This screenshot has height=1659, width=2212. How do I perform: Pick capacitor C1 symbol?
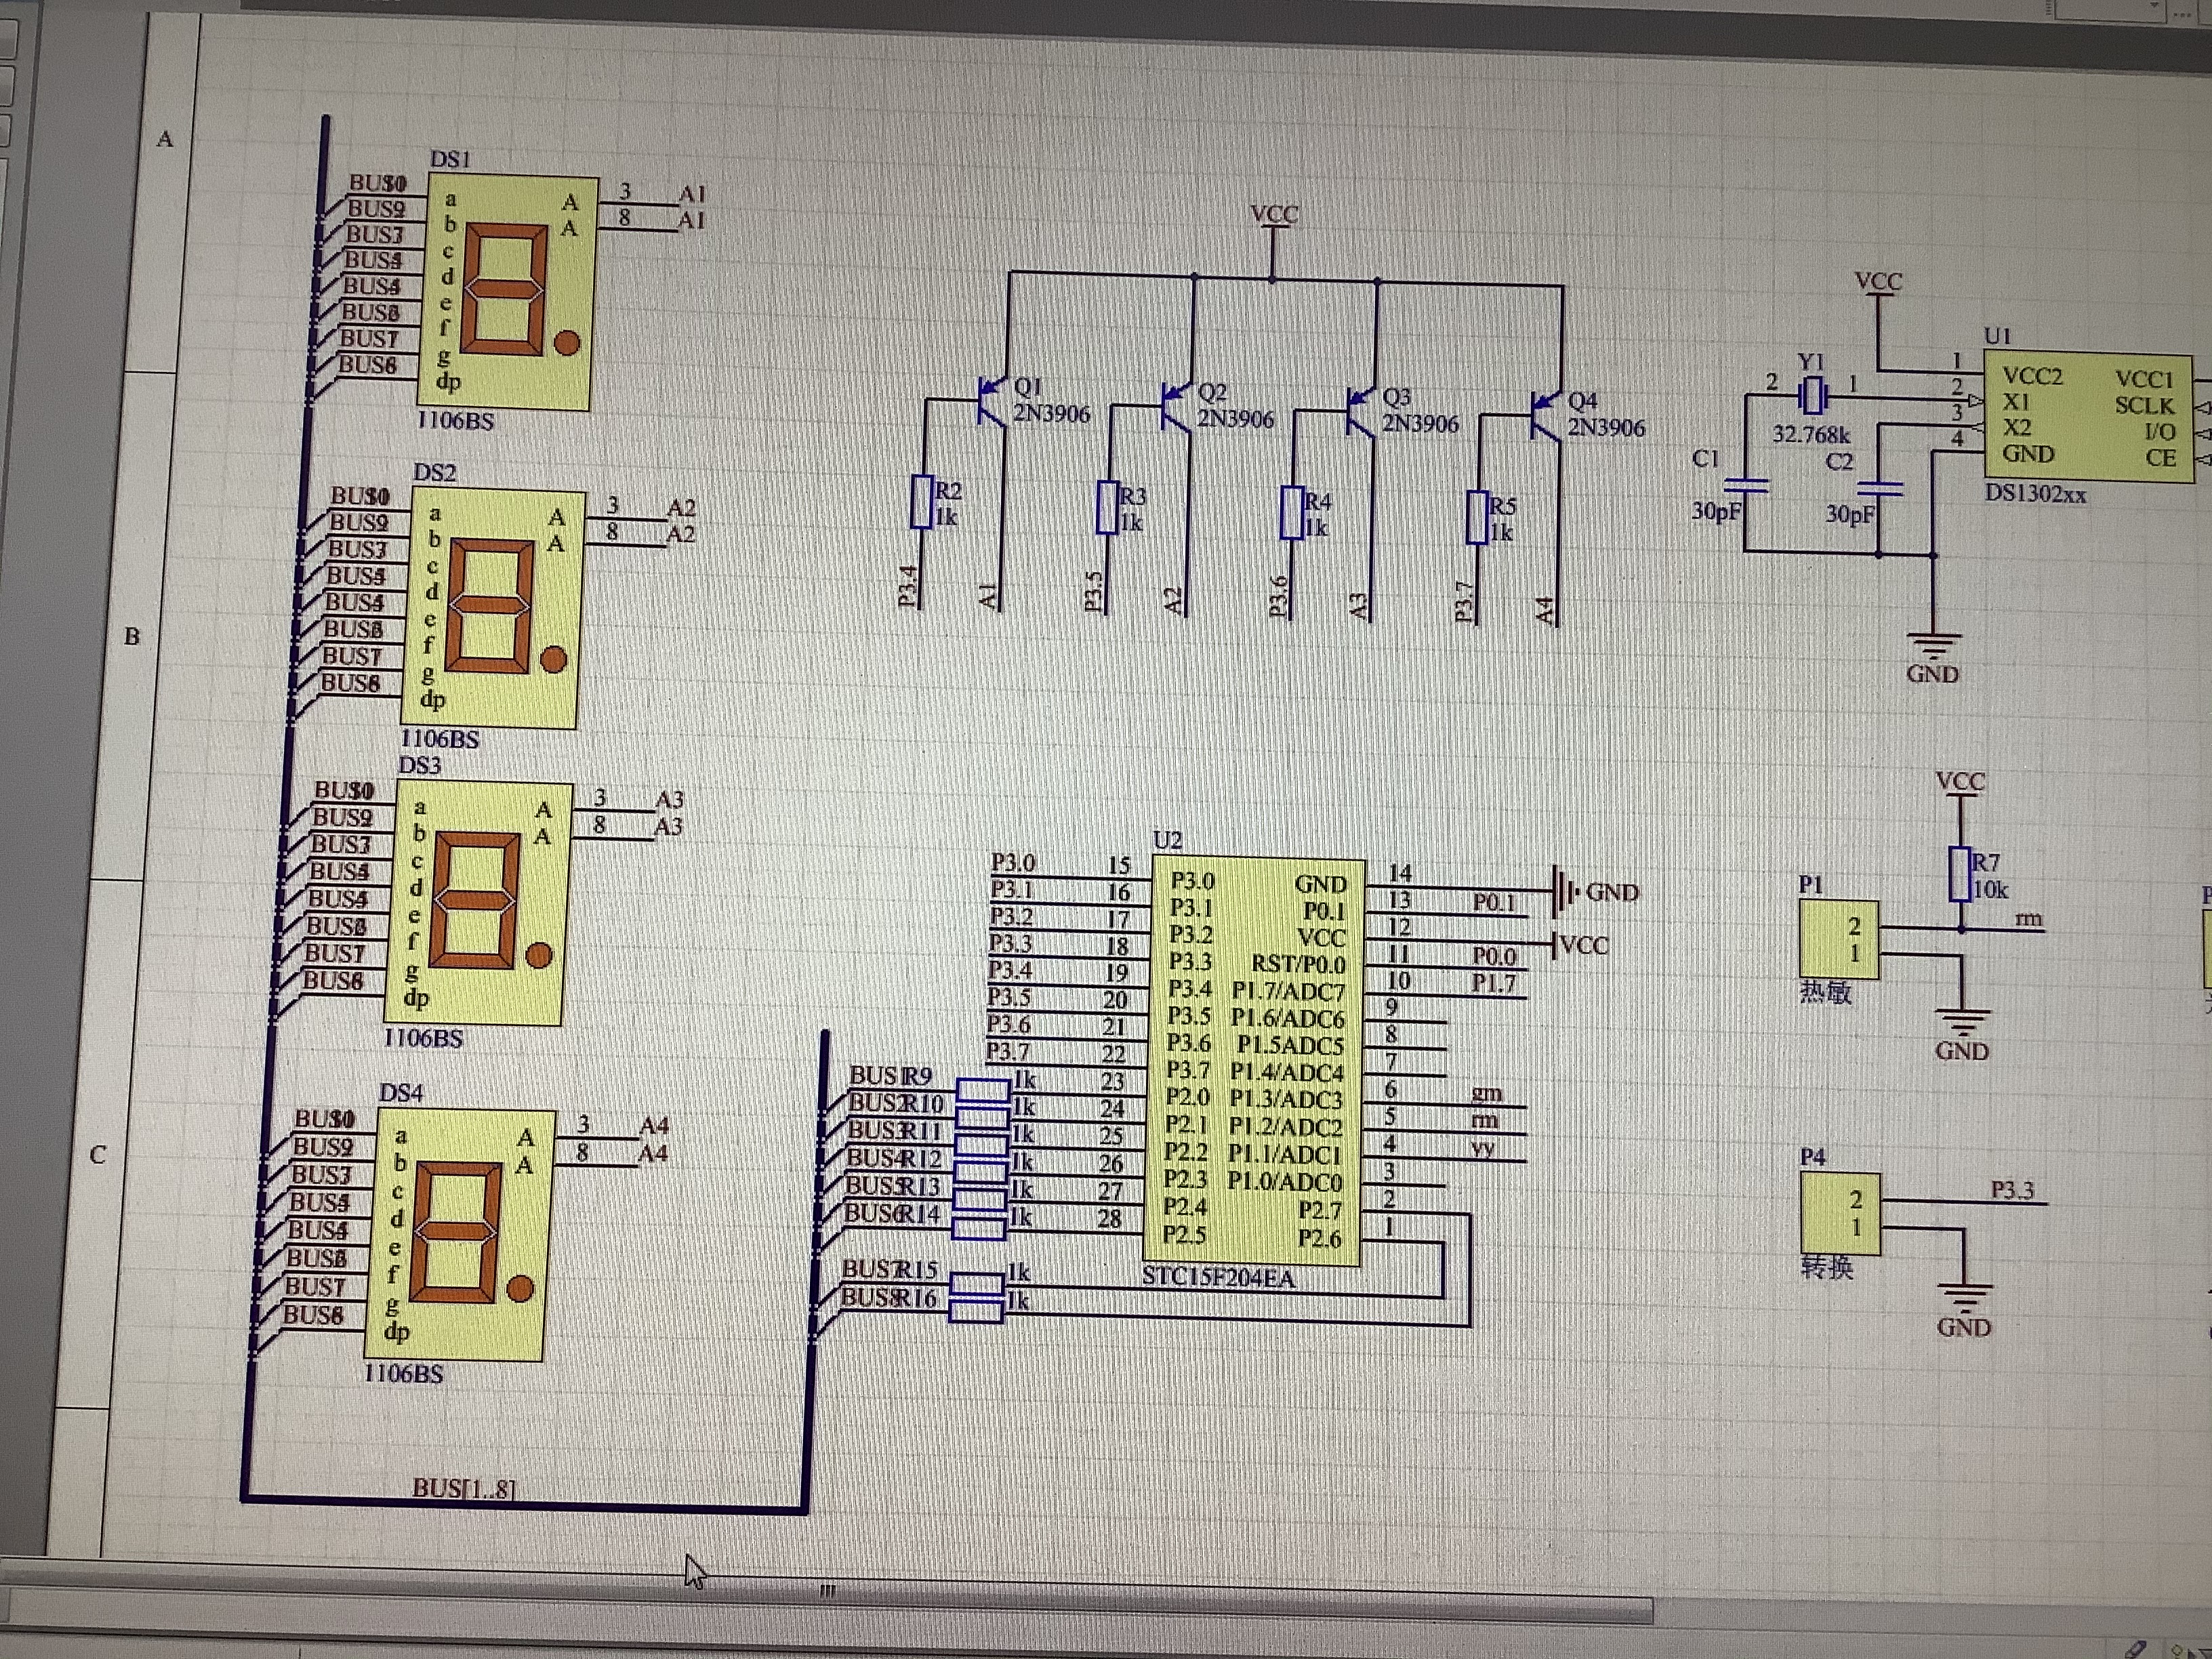click(1746, 487)
